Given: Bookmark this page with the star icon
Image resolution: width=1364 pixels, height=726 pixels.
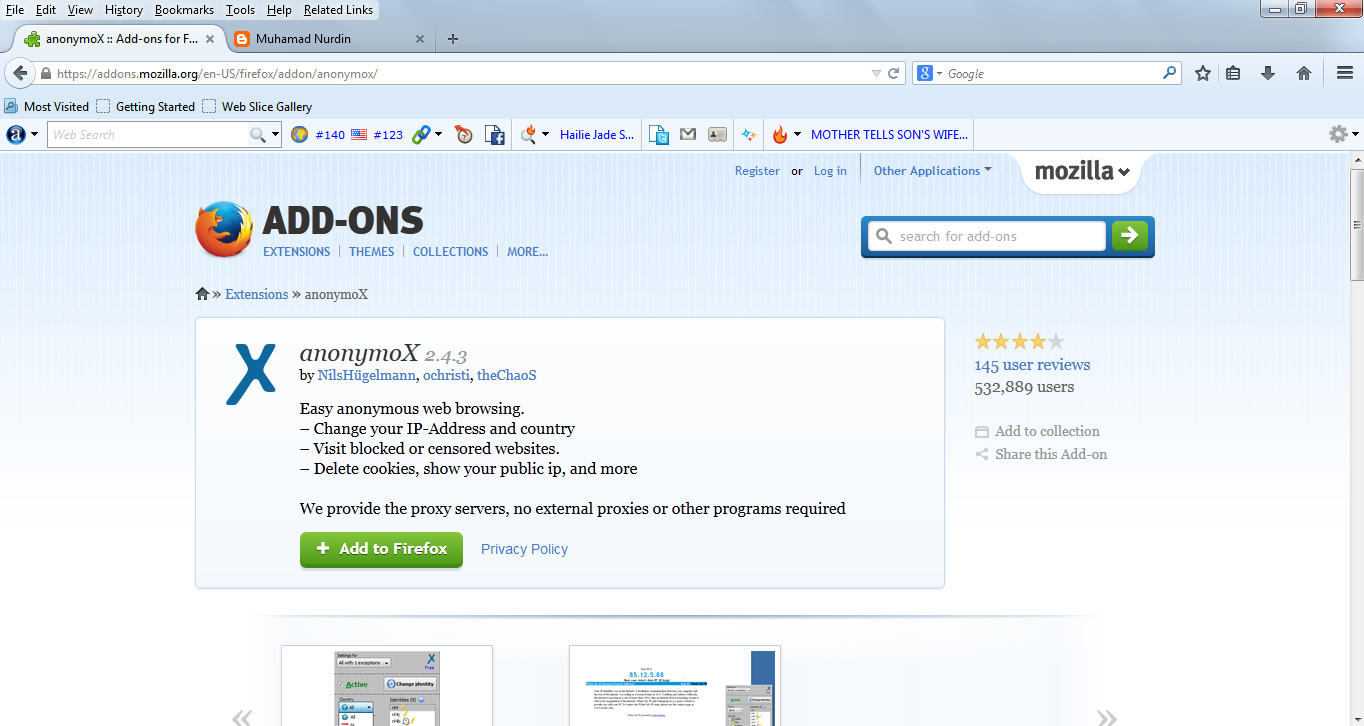Looking at the screenshot, I should tap(1203, 73).
